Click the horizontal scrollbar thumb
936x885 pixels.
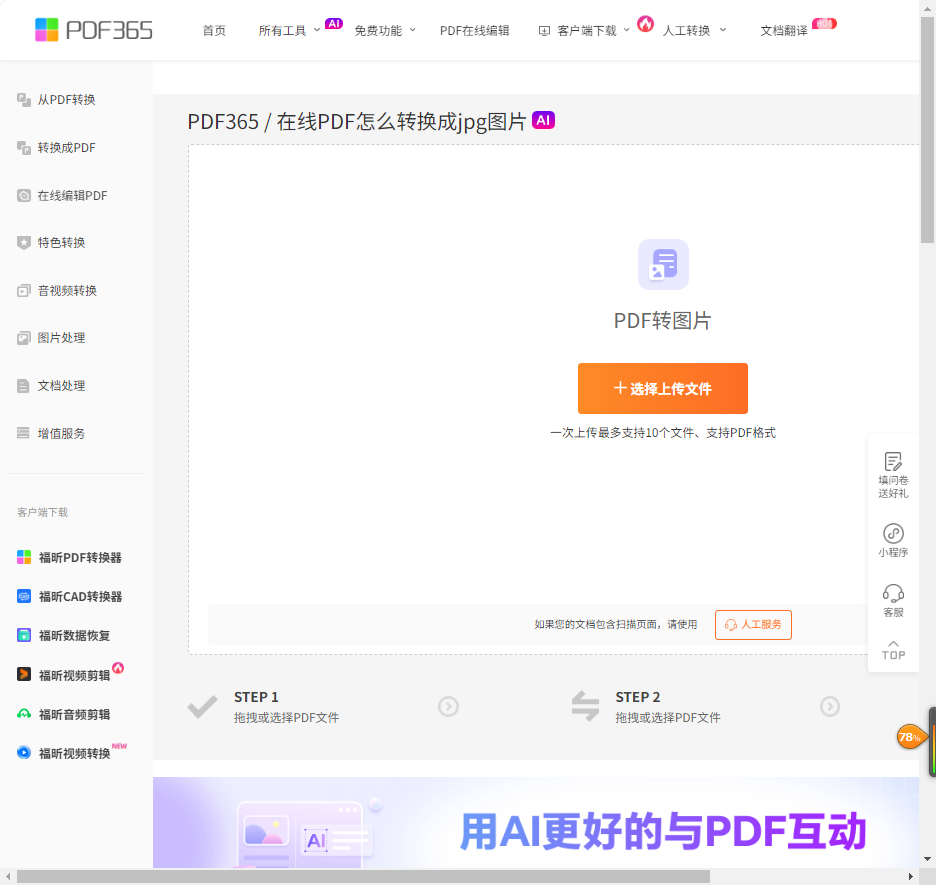coord(363,877)
